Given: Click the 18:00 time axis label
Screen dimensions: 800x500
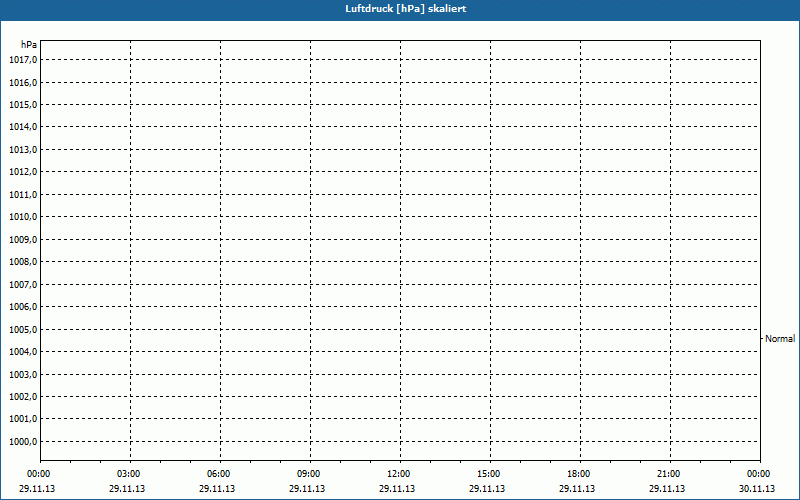Looking at the screenshot, I should tap(579, 474).
